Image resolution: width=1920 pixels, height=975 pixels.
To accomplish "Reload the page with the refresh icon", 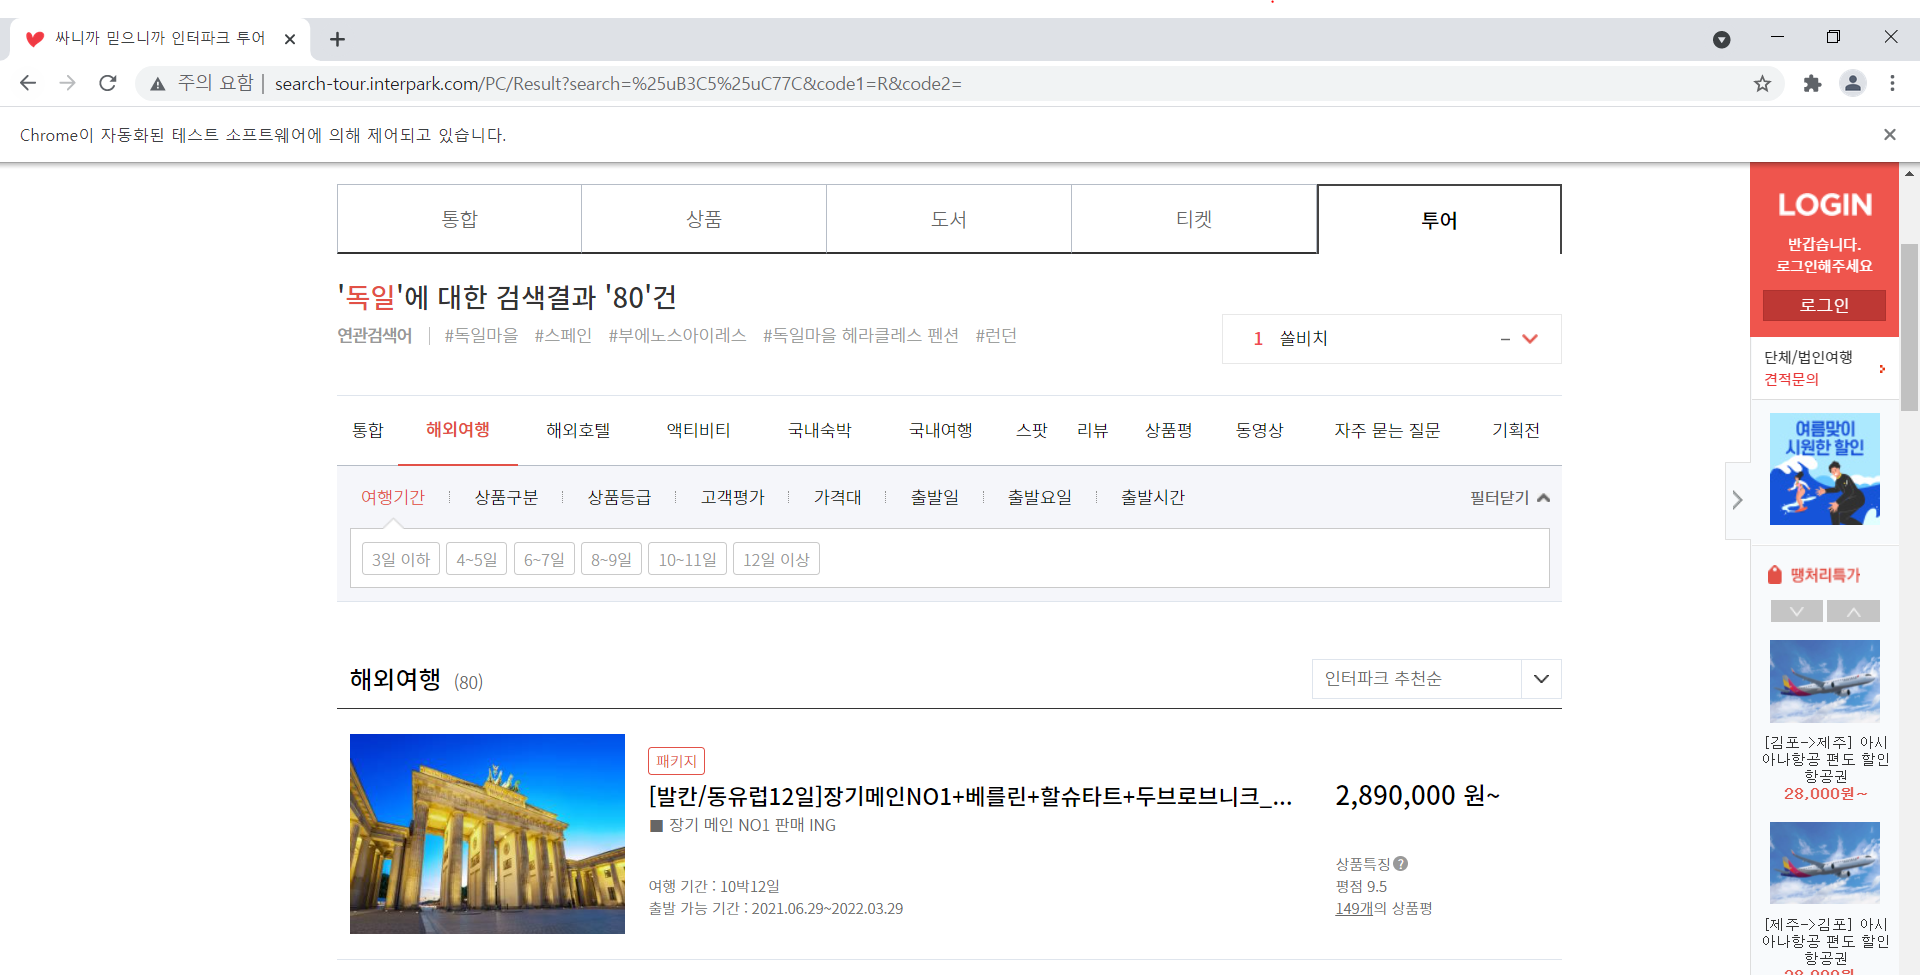I will 108,83.
